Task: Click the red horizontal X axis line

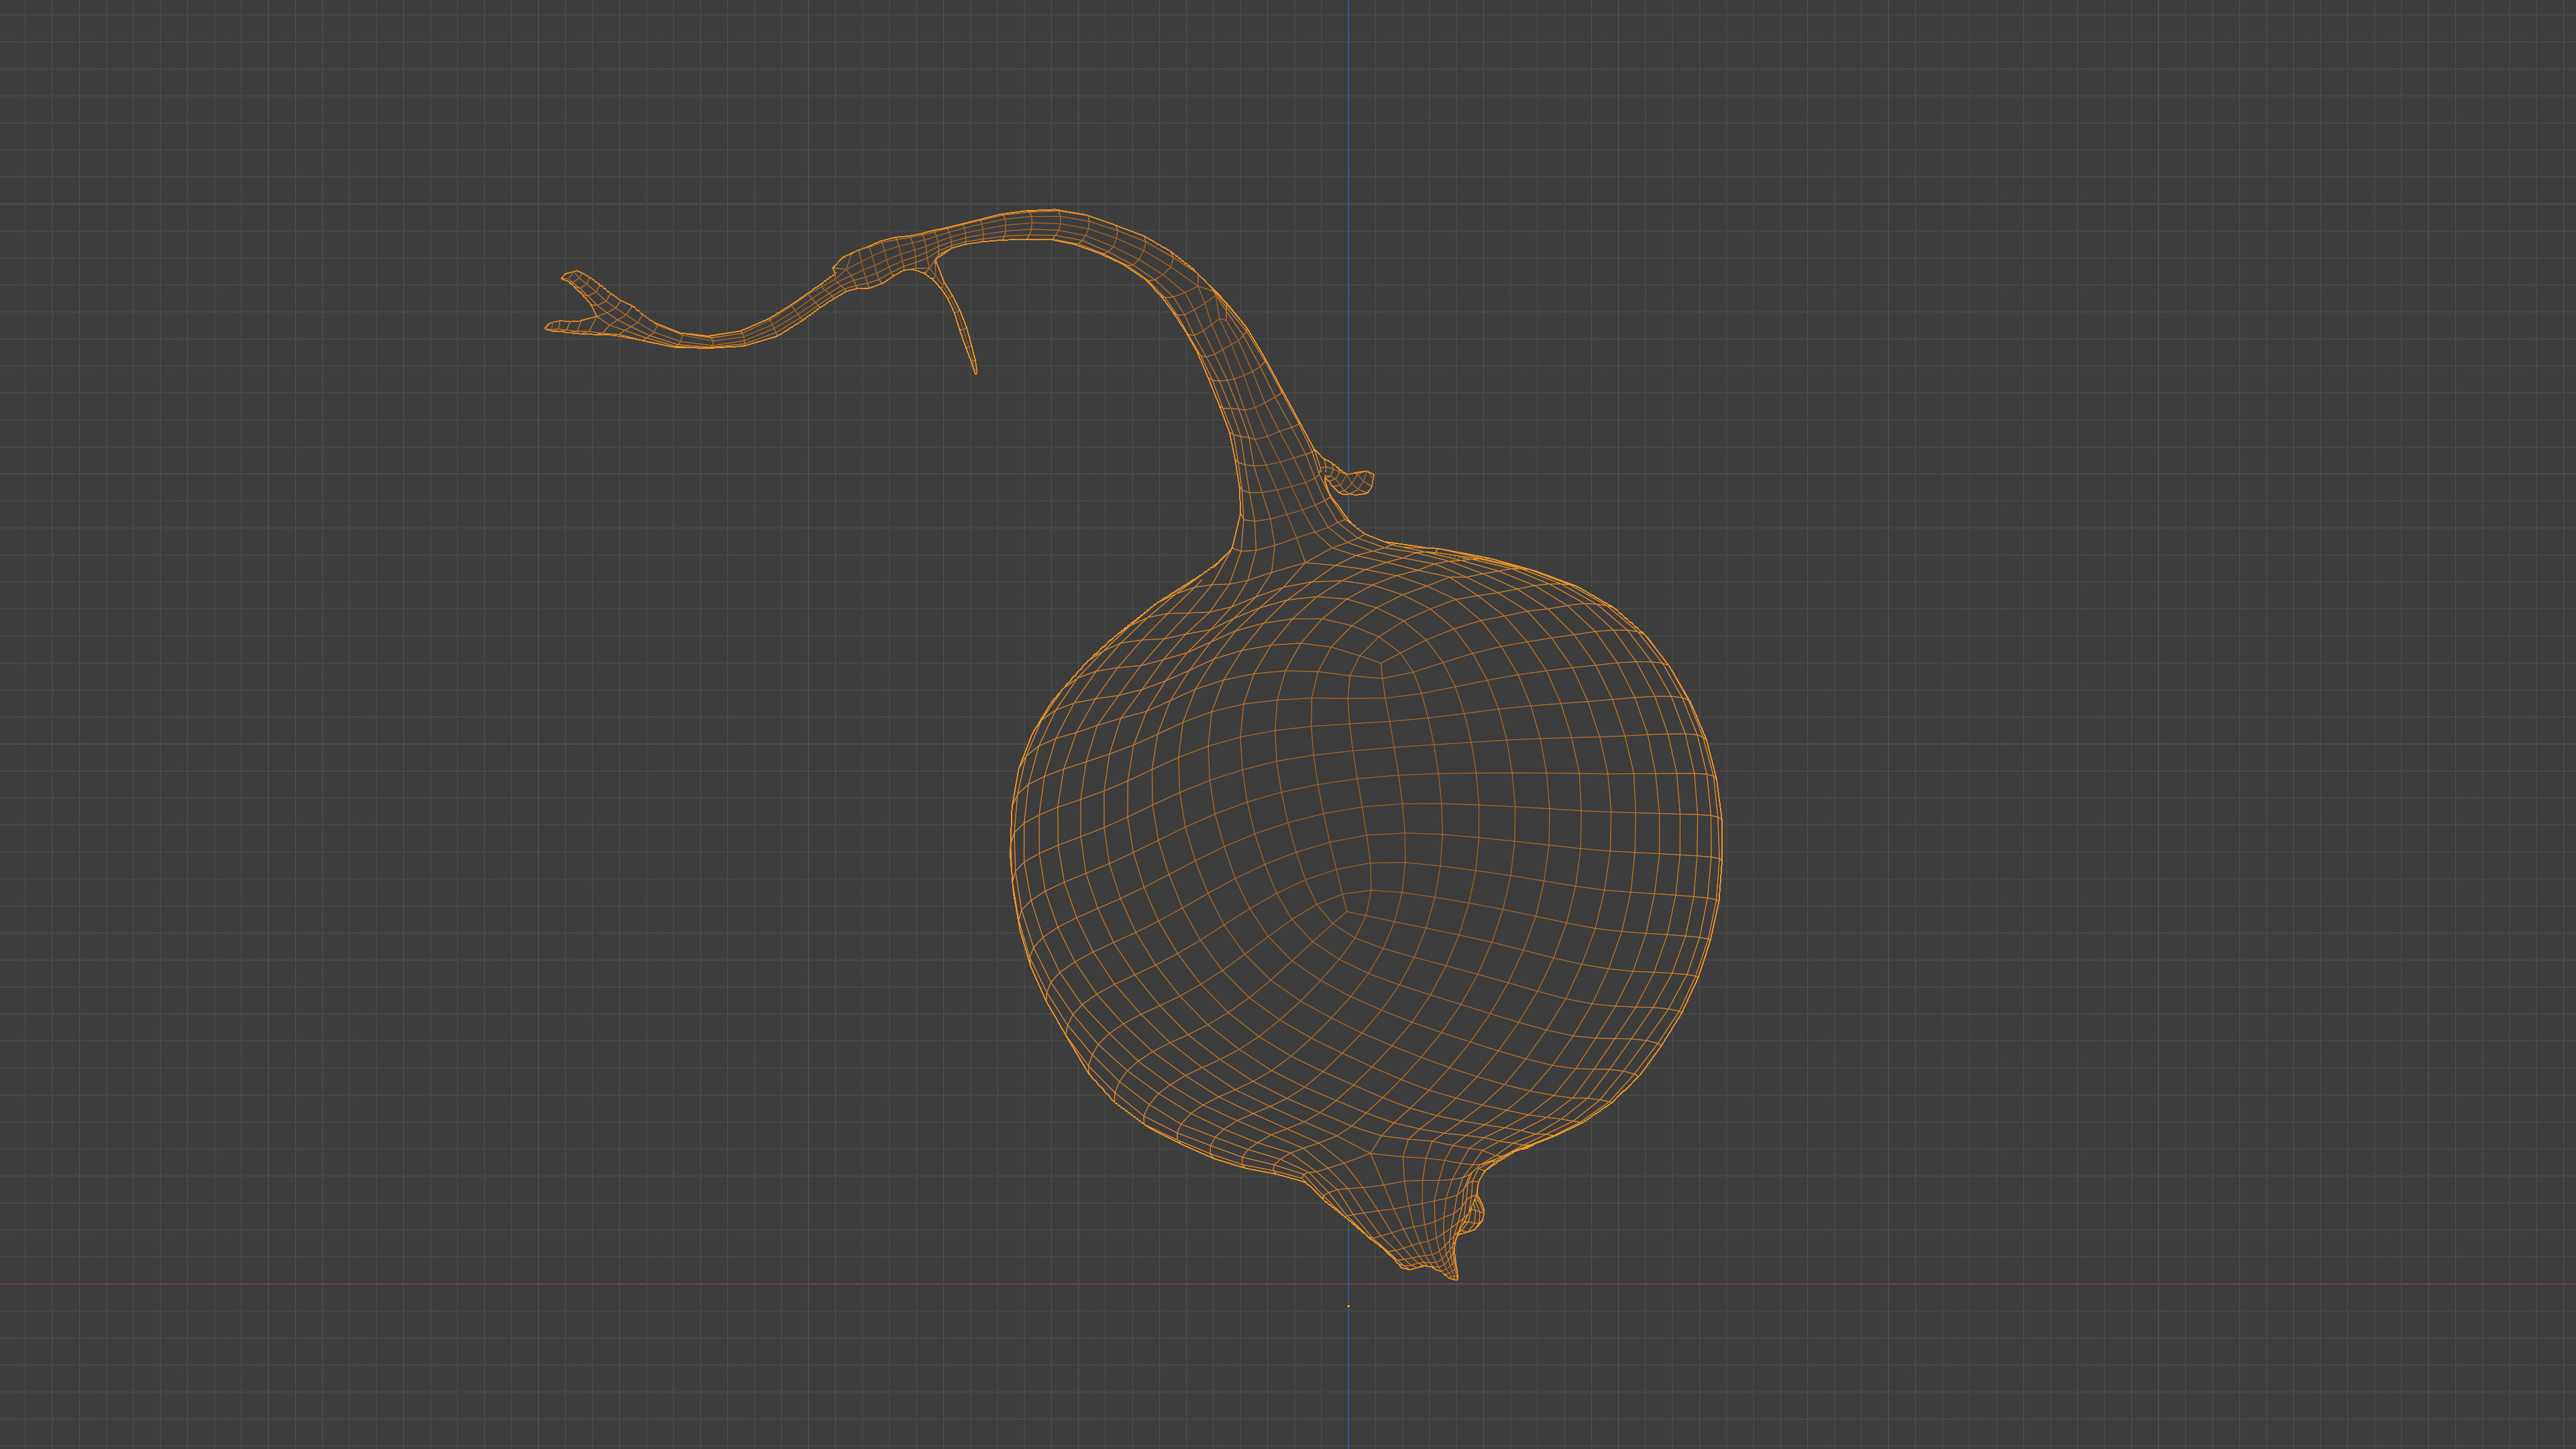Action: click(500, 1284)
